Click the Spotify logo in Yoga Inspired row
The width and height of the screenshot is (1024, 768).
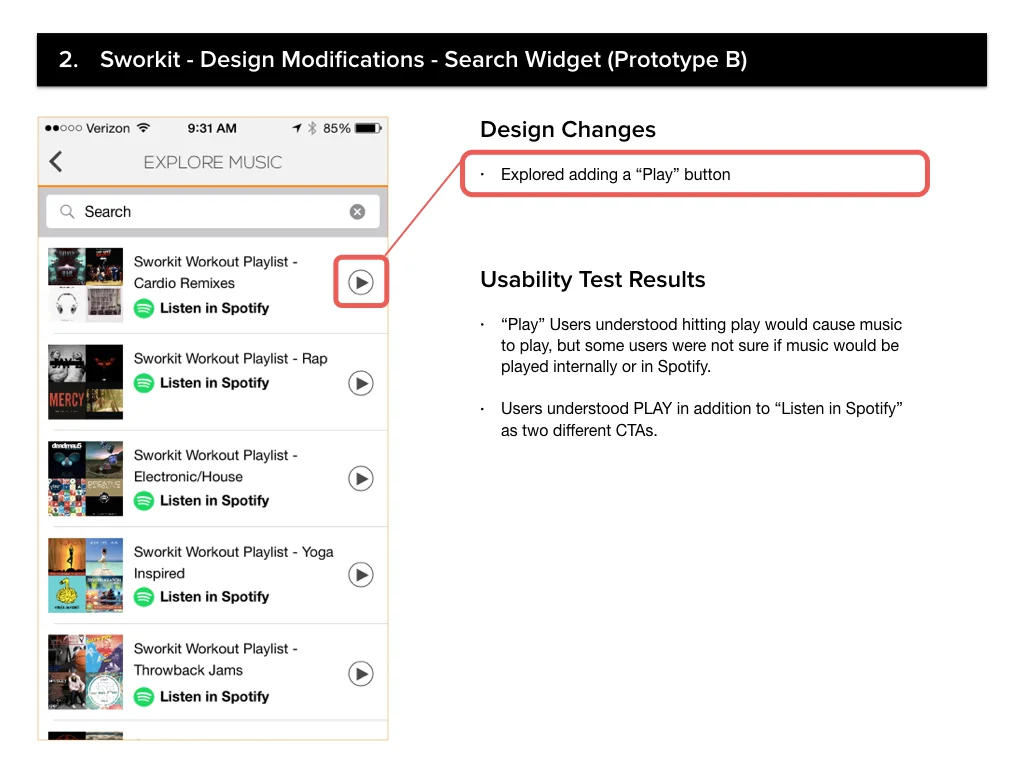point(144,597)
